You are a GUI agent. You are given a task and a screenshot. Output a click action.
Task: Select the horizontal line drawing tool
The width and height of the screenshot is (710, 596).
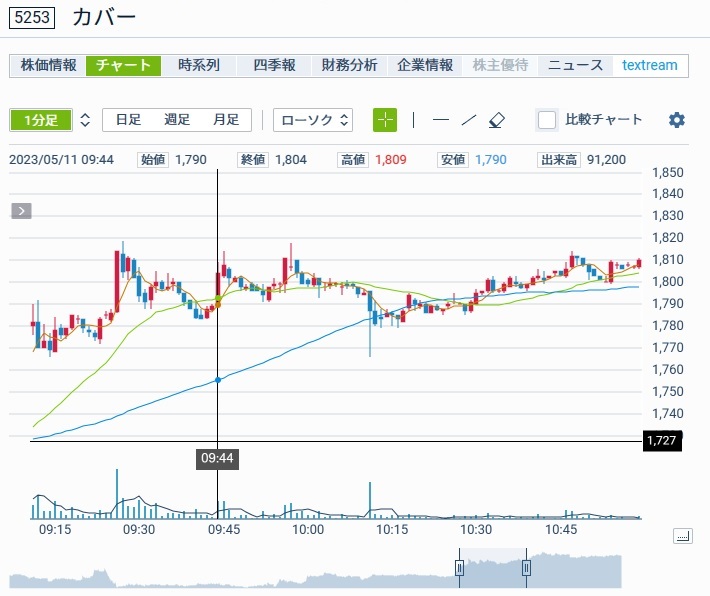coord(441,120)
